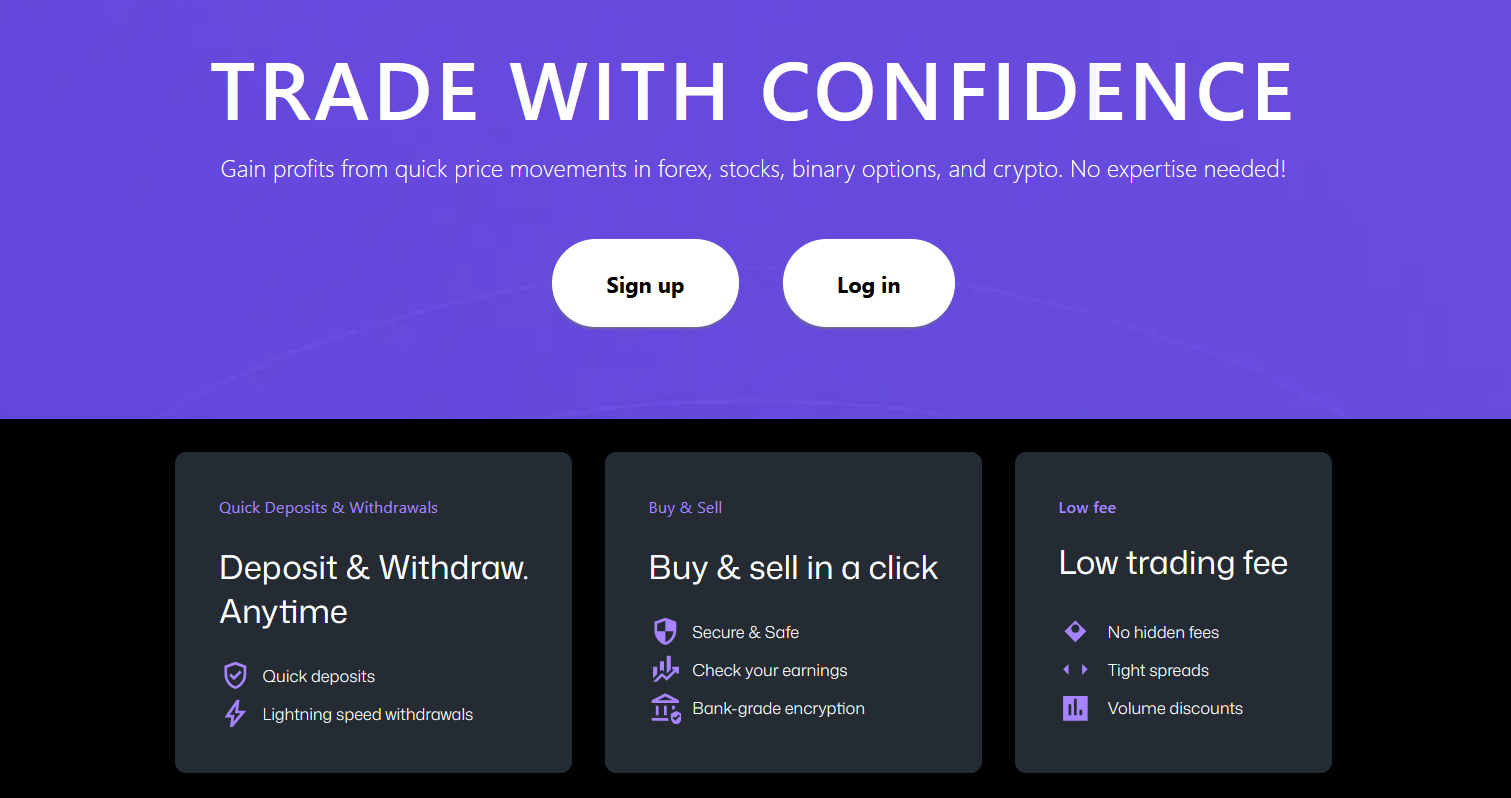Select the Buy & sell in a click heading

pyautogui.click(x=793, y=568)
